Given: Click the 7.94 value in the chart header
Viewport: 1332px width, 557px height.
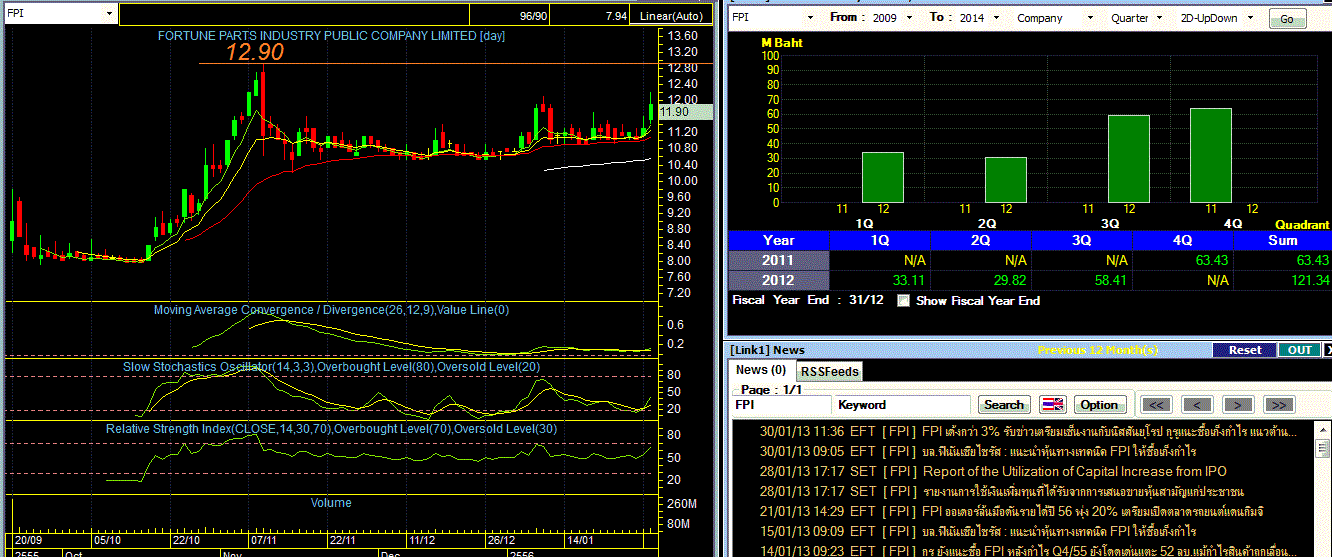Looking at the screenshot, I should [616, 16].
